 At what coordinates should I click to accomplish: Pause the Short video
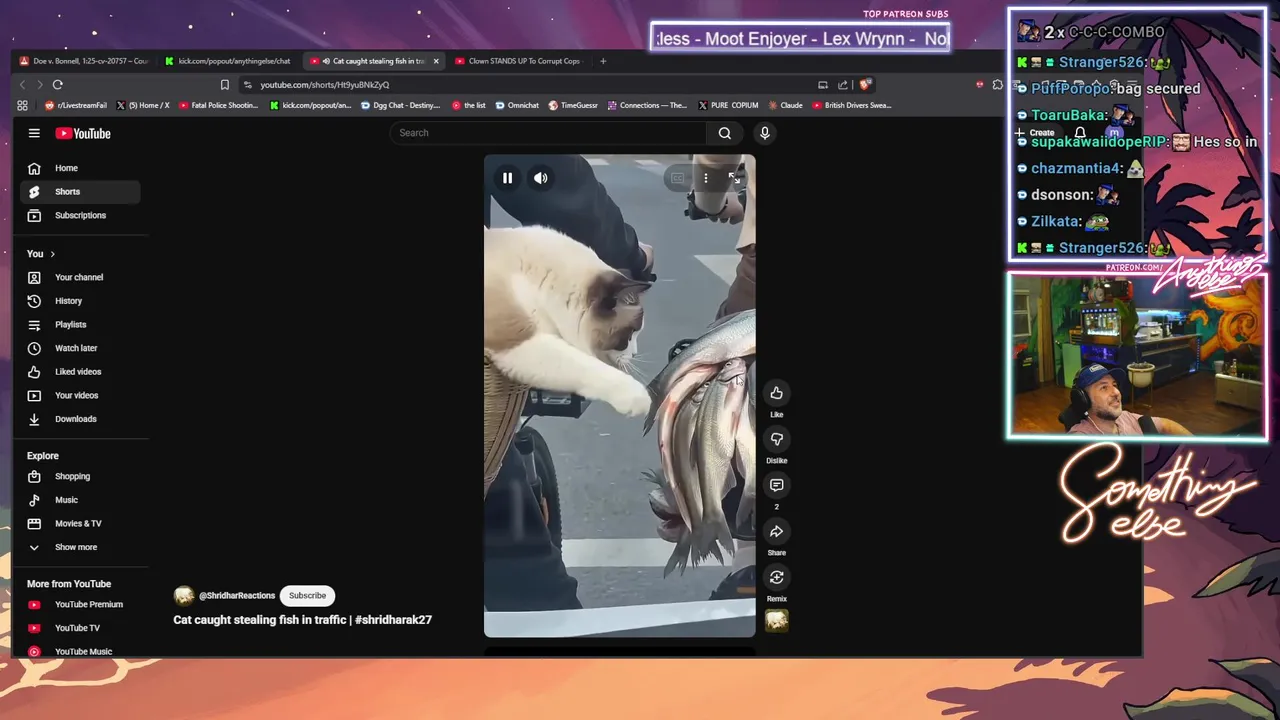(507, 178)
